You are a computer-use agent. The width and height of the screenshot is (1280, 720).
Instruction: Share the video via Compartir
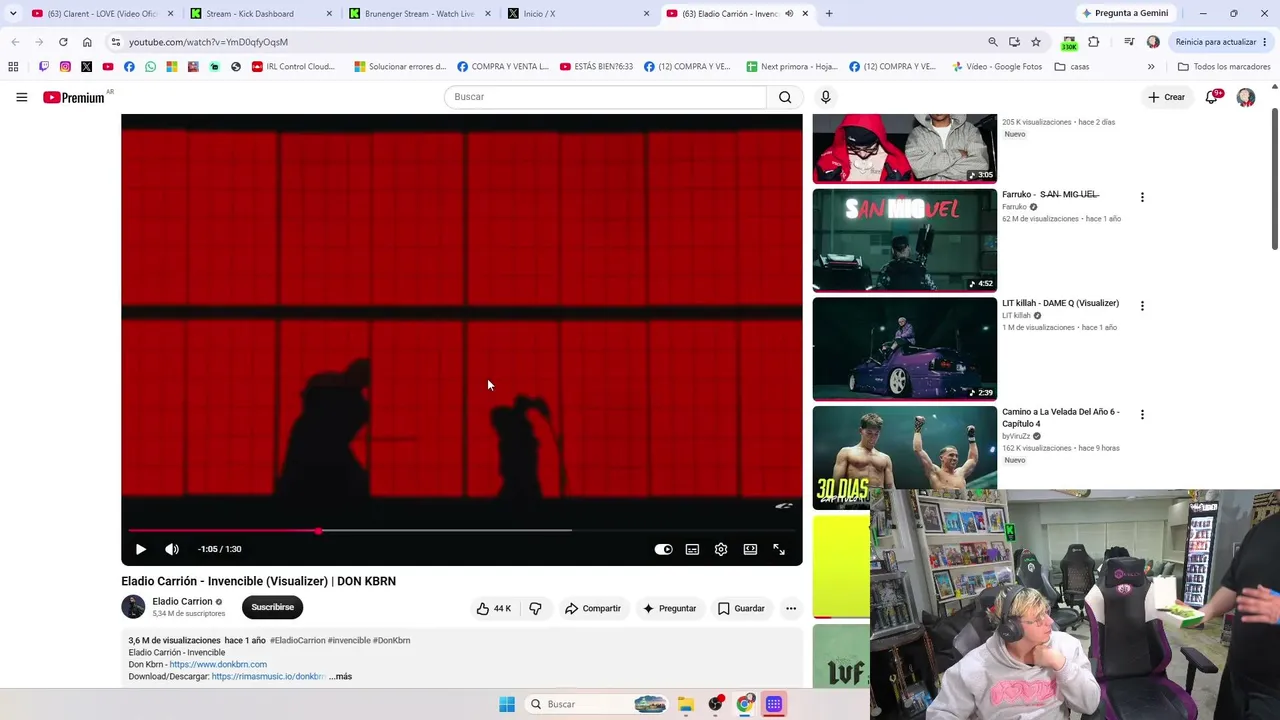tap(593, 608)
